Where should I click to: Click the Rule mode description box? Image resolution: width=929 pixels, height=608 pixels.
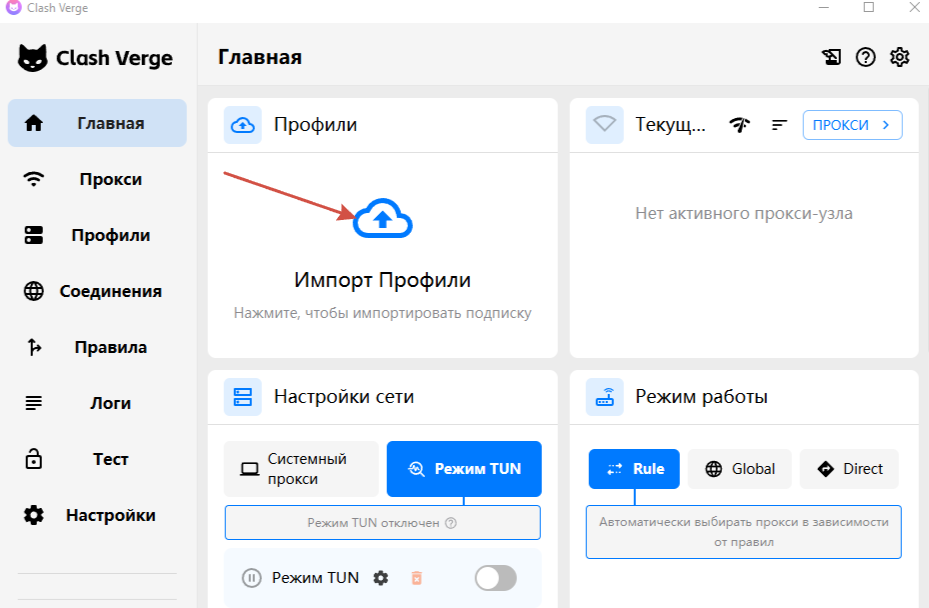click(x=744, y=532)
